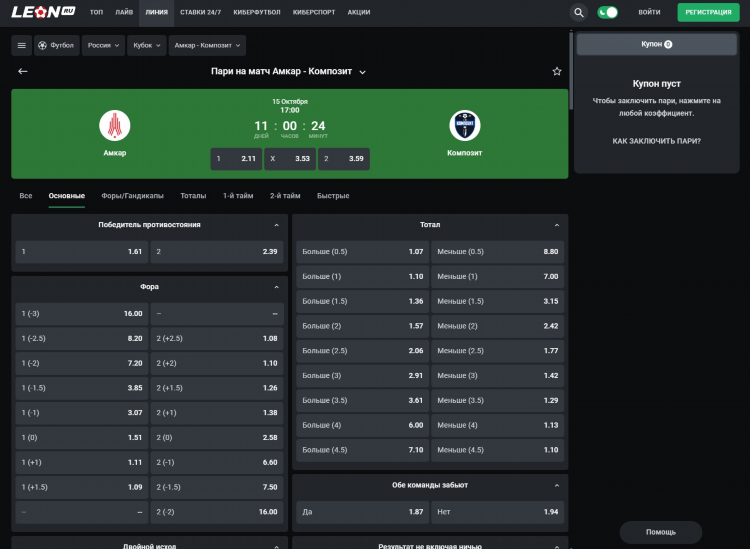Image resolution: width=750 pixels, height=549 pixels.
Task: Open the Leon.ru logo home link
Action: pyautogui.click(x=43, y=12)
